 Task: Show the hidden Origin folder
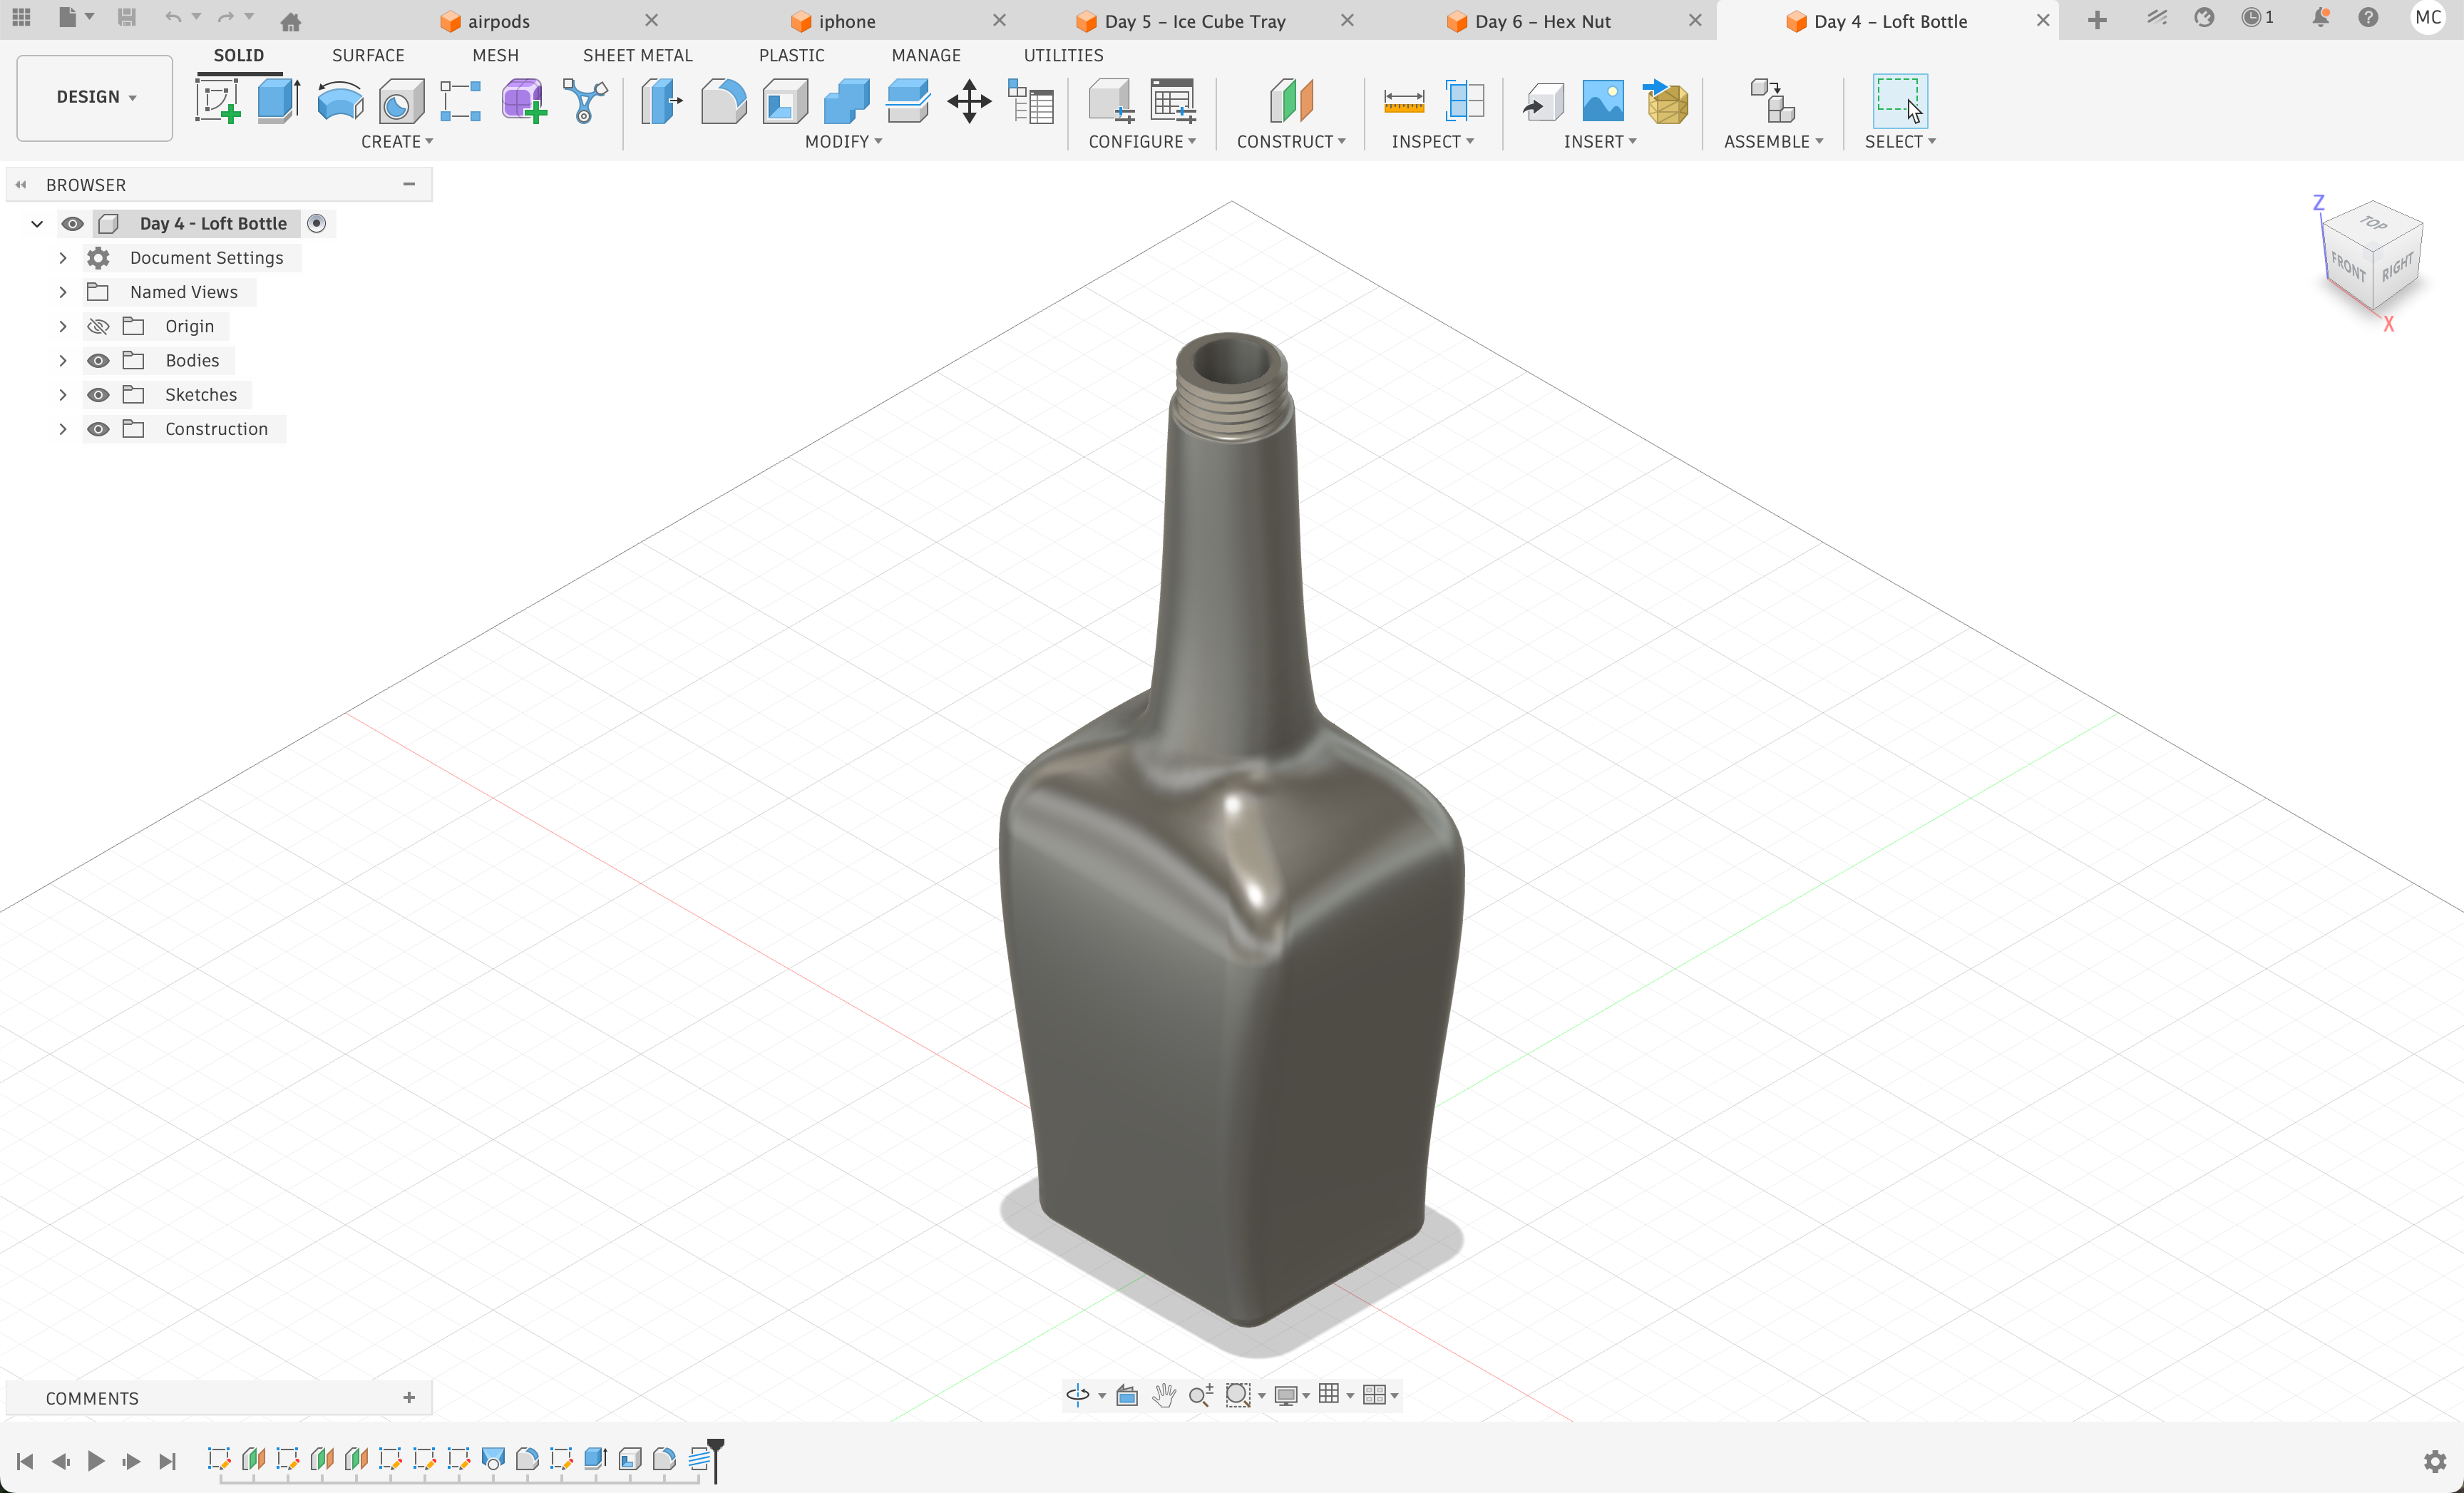[x=98, y=326]
